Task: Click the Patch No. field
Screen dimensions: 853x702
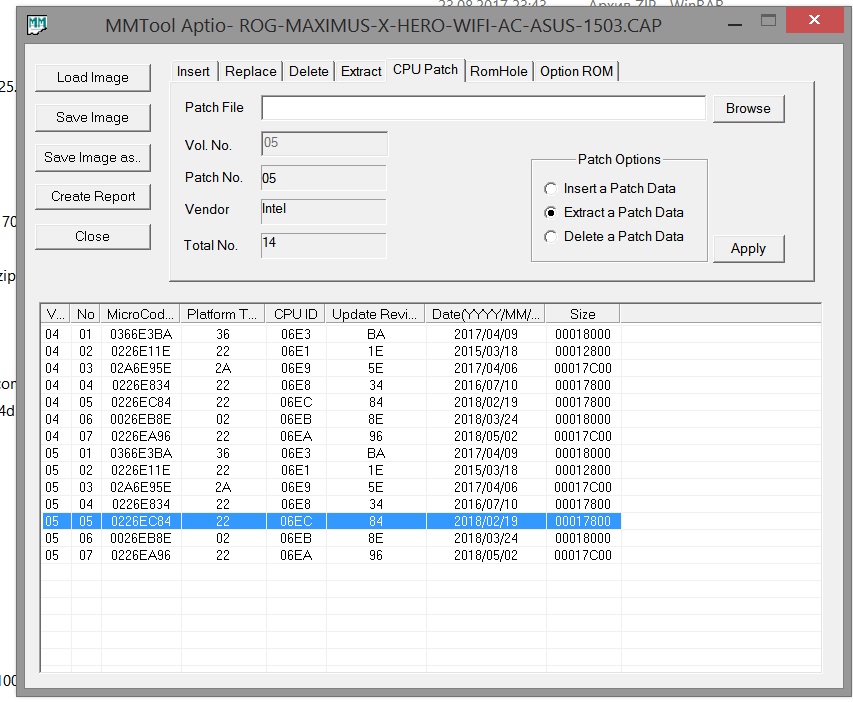Action: coord(324,178)
